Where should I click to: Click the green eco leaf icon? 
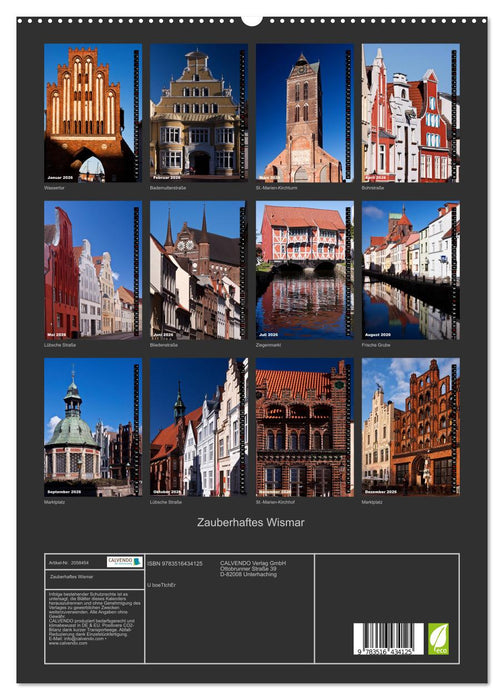pos(438,639)
